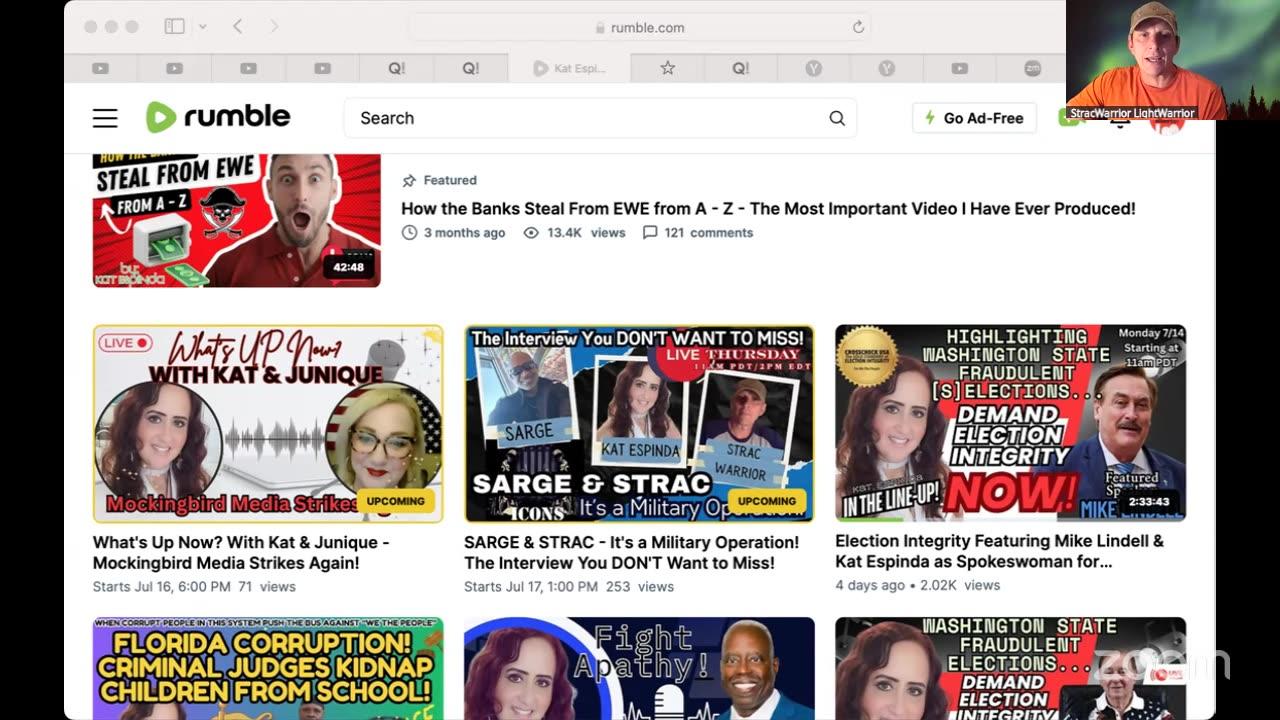Open the Florida Corruption video thumbnail
This screenshot has width=1280, height=720.
pos(268,668)
